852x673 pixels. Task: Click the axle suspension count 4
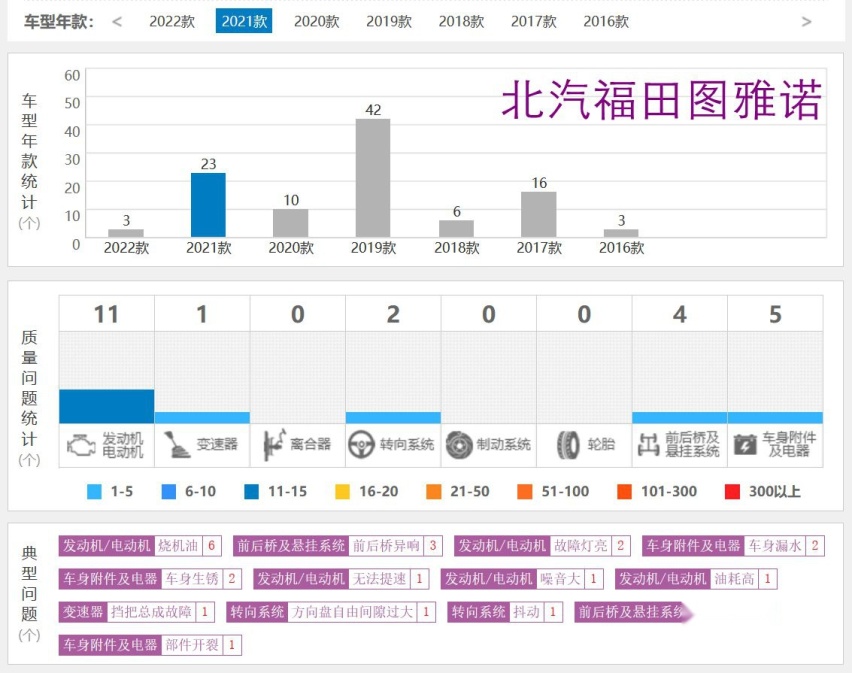(680, 315)
